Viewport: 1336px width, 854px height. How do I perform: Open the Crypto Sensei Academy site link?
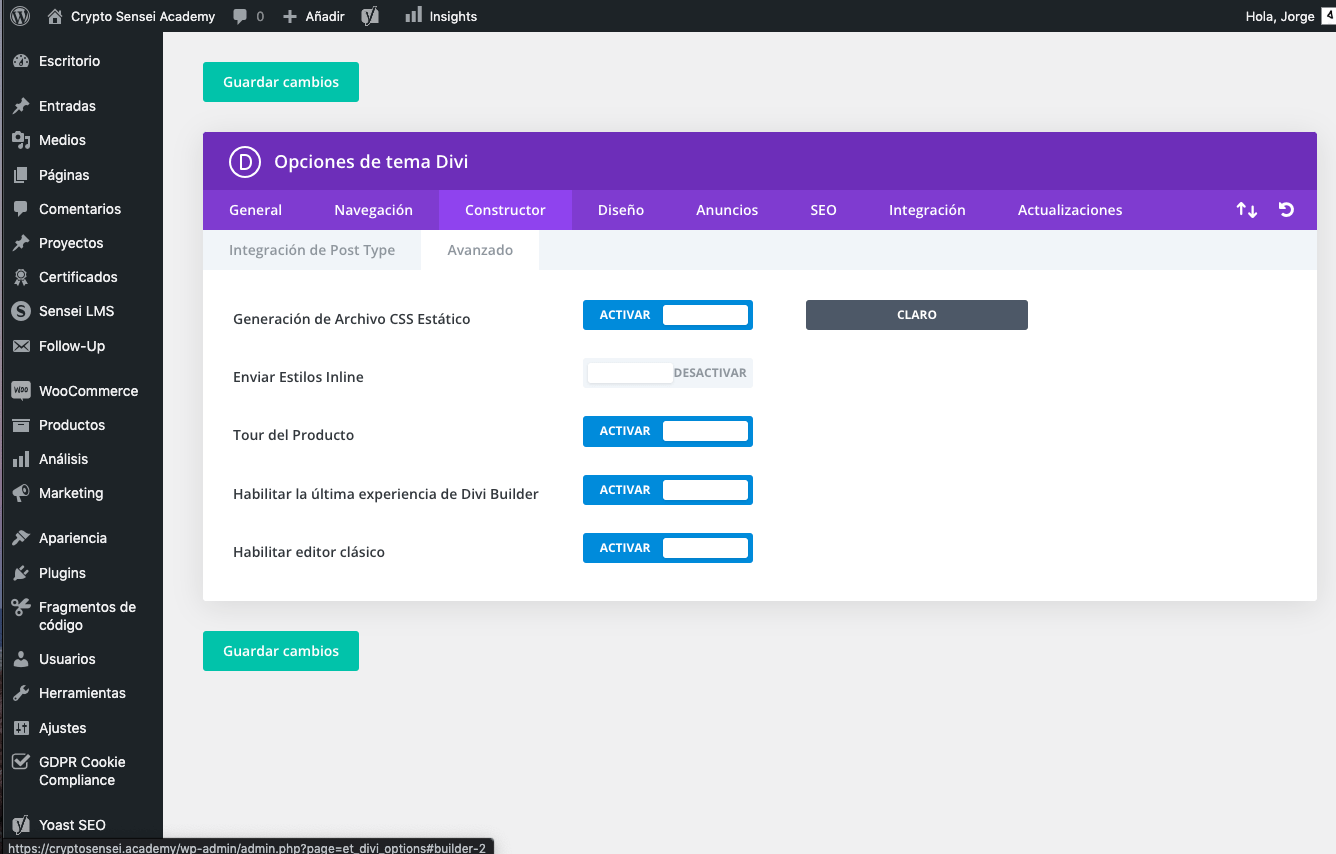coord(143,16)
